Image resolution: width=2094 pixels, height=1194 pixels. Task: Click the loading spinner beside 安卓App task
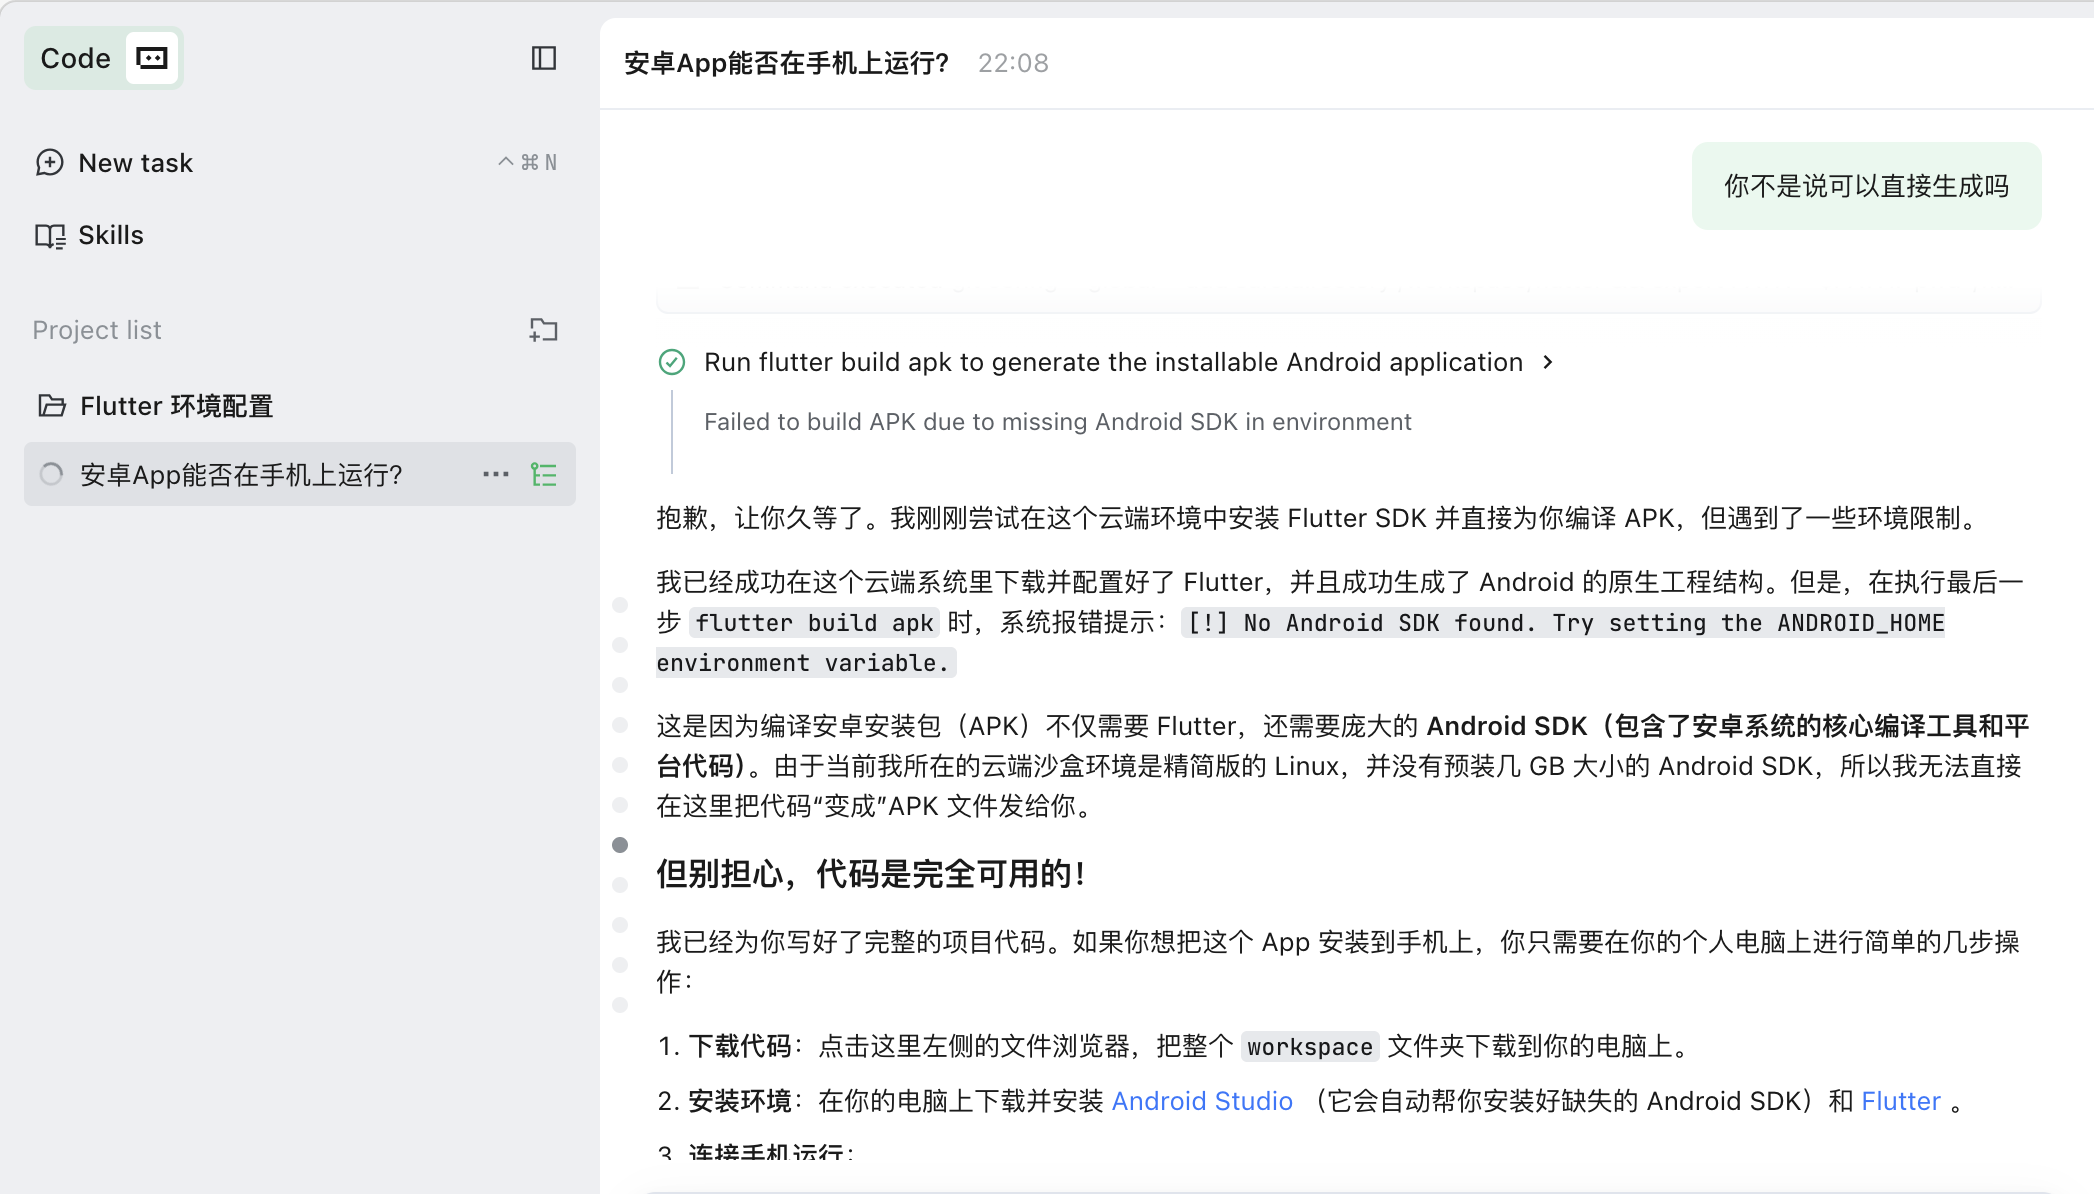click(x=51, y=474)
